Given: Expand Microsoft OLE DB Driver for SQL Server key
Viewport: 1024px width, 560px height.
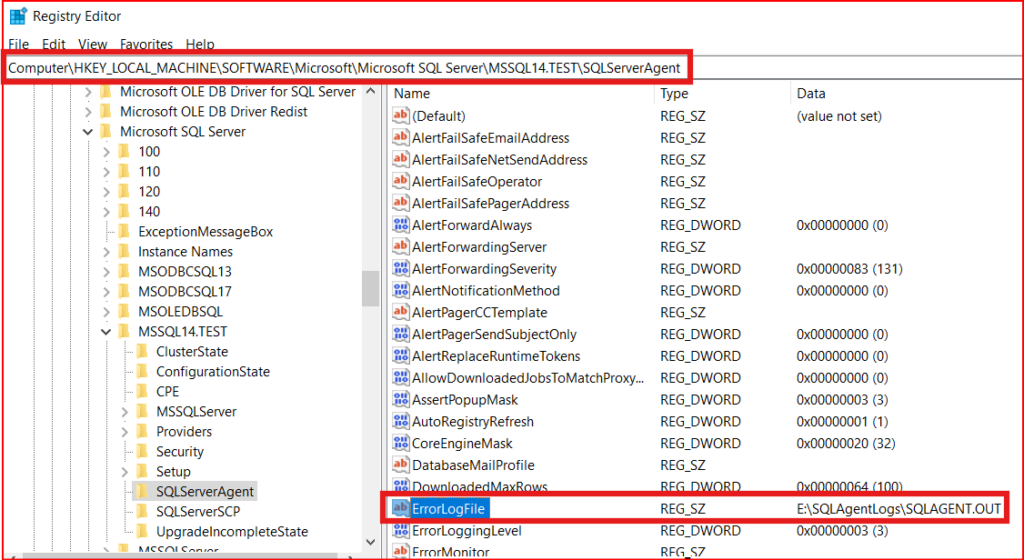Looking at the screenshot, I should [x=88, y=92].
